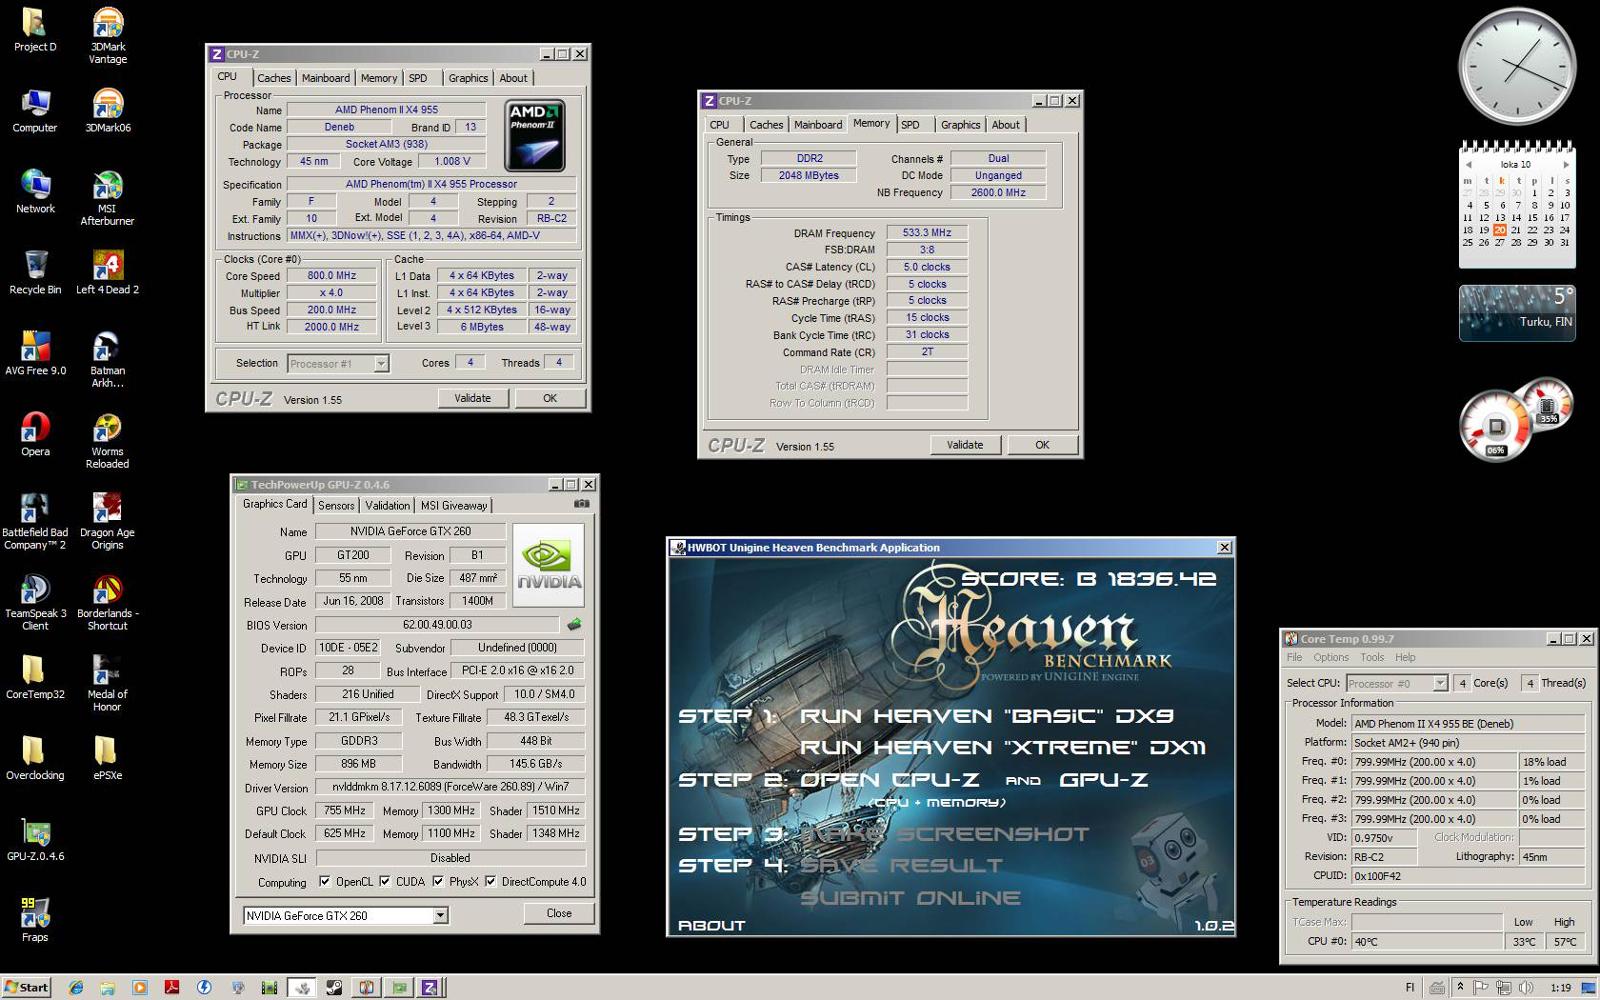Click the volume speaker tray icon
1600x1000 pixels.
pyautogui.click(x=1526, y=988)
